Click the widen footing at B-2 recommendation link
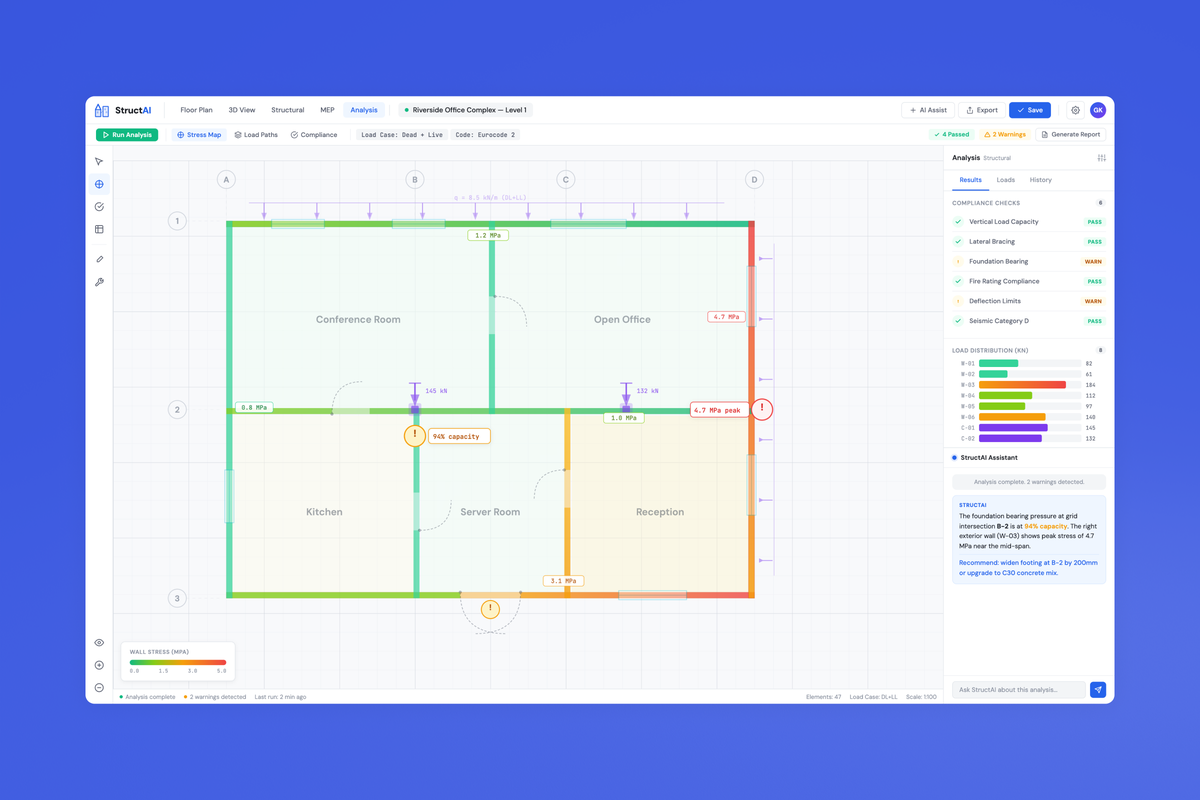This screenshot has height=800, width=1200. tap(1028, 568)
